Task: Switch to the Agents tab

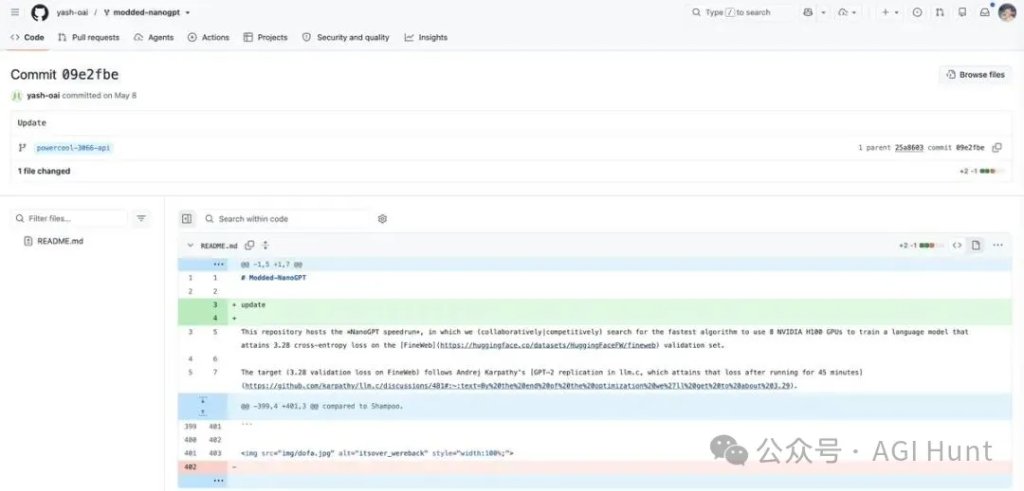Action: click(153, 37)
